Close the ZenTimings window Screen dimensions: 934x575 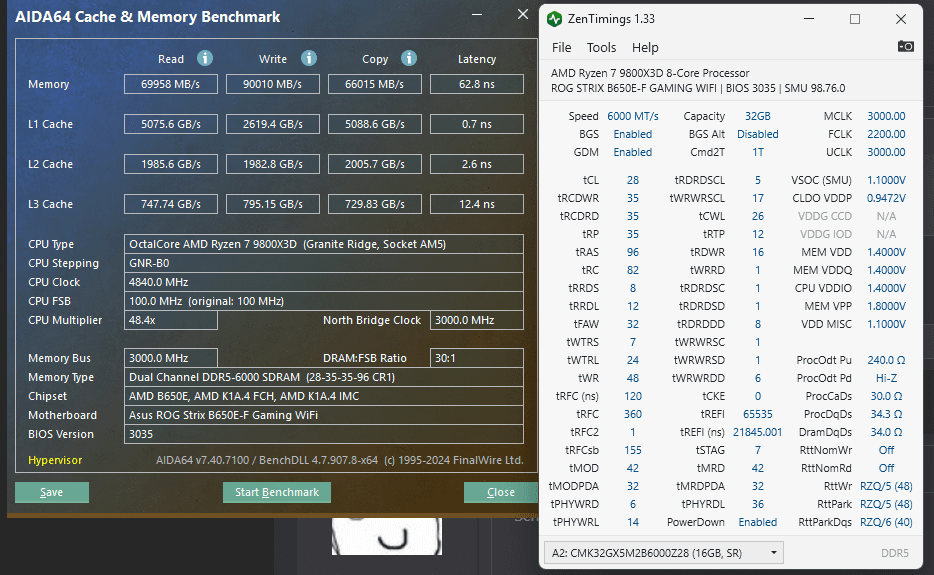(x=901, y=19)
